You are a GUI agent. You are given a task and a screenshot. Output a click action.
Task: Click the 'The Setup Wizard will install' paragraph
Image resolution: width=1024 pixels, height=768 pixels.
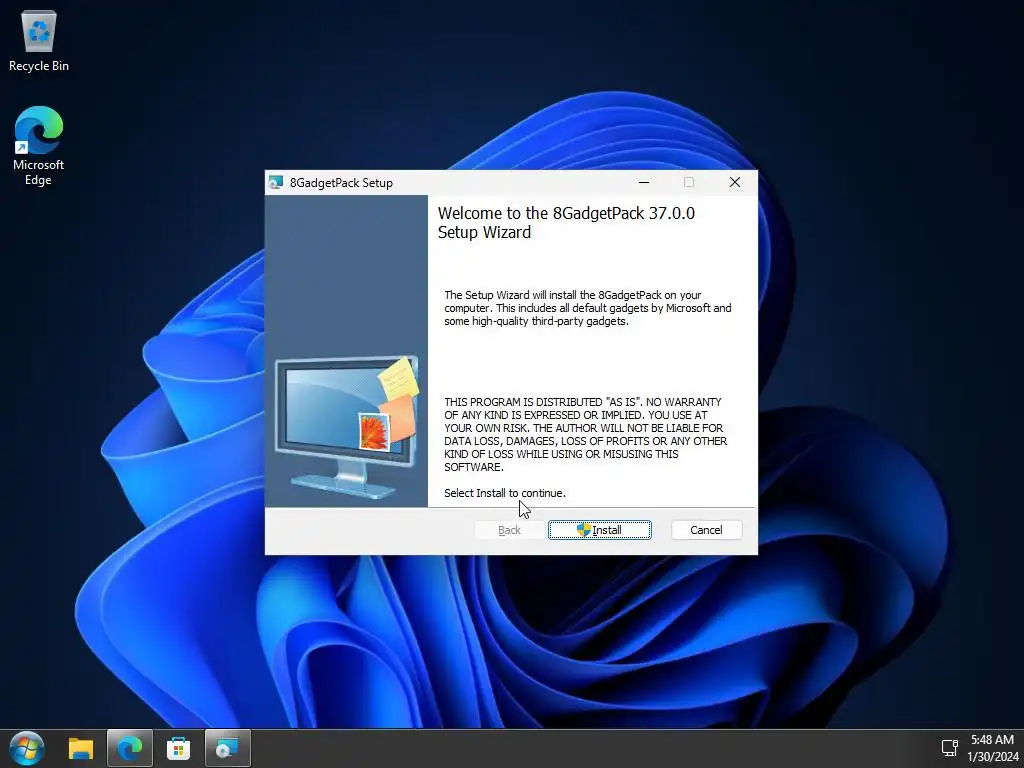(x=588, y=308)
